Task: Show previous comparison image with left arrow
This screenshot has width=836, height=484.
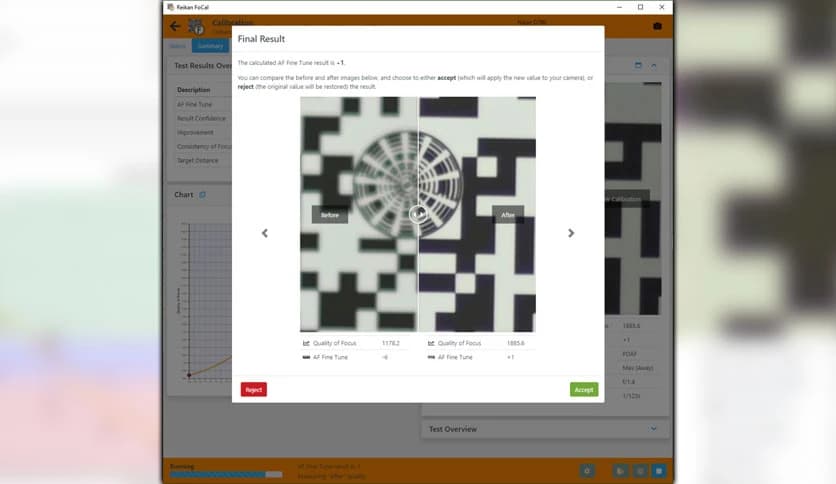Action: [x=265, y=233]
